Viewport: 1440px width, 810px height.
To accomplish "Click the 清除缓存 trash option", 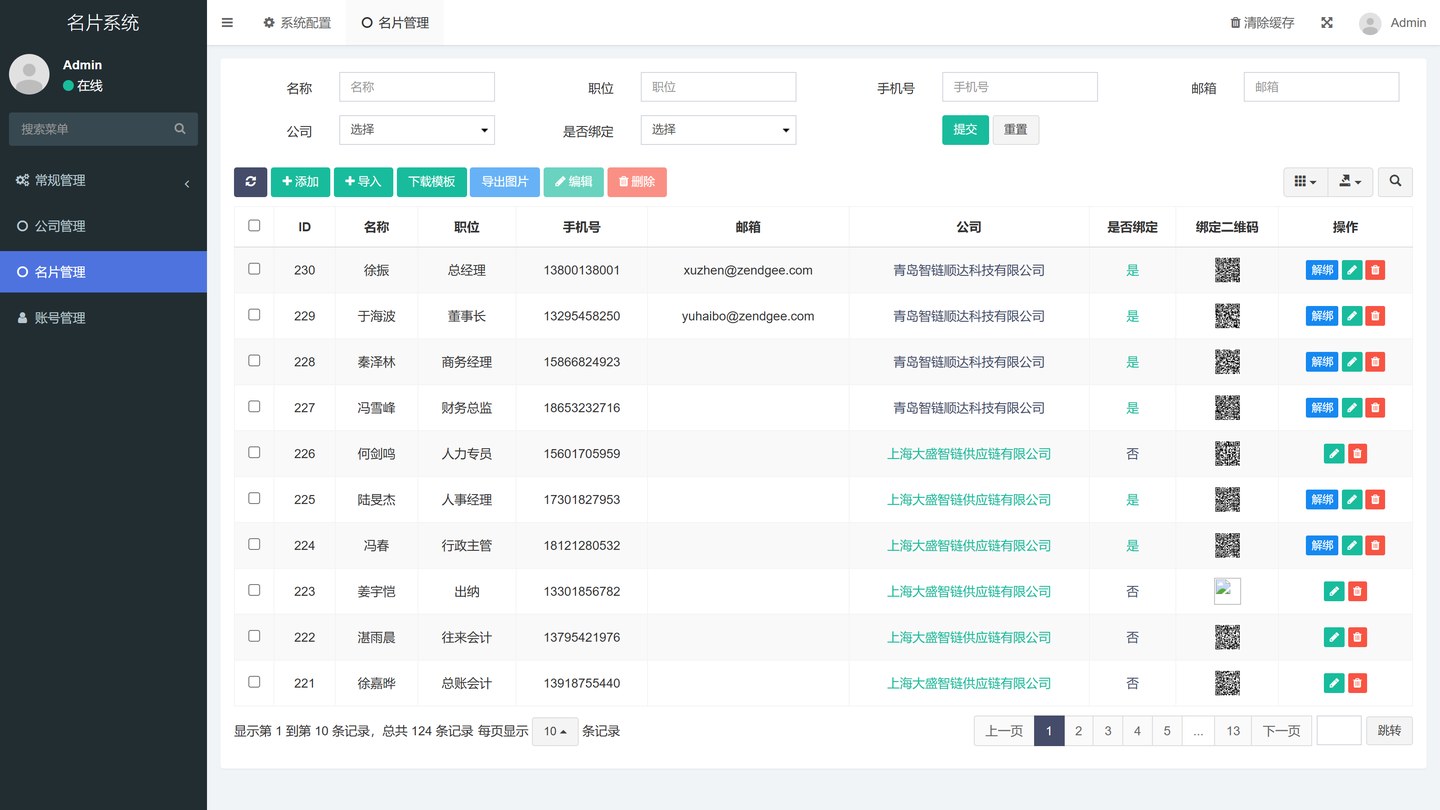I will tap(1262, 22).
